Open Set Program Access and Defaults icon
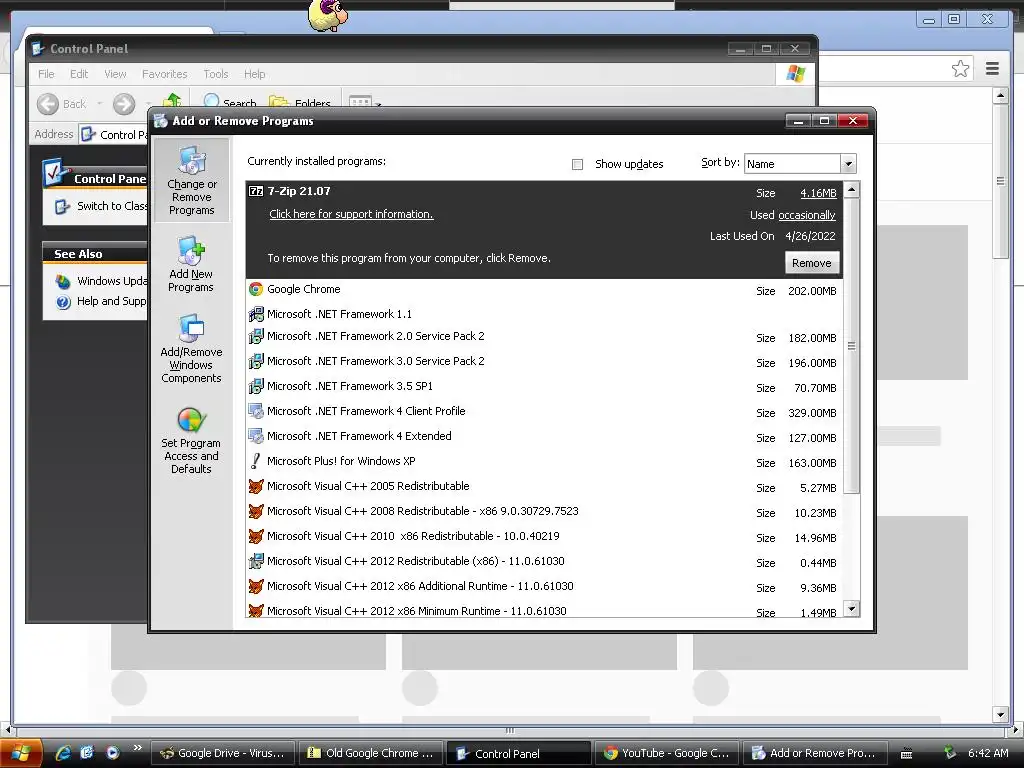Image resolution: width=1024 pixels, height=768 pixels. point(191,440)
